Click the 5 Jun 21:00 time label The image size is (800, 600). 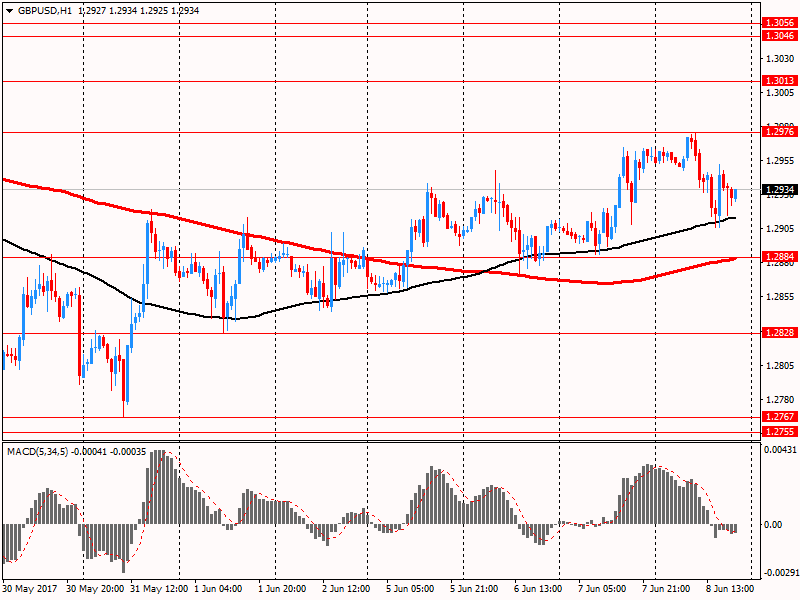[474, 589]
